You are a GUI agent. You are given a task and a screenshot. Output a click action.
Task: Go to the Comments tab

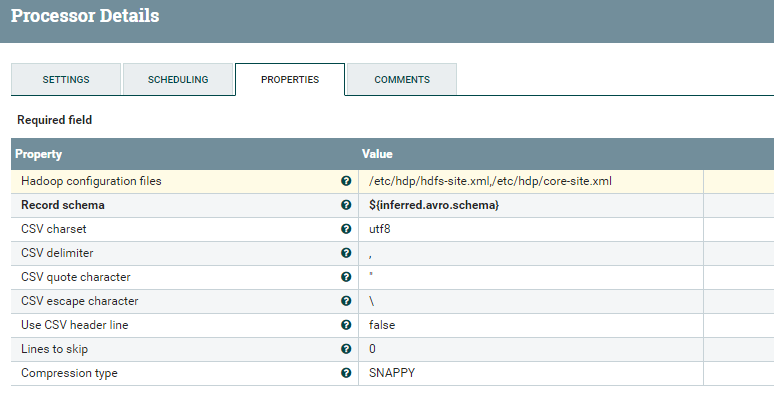click(x=402, y=79)
